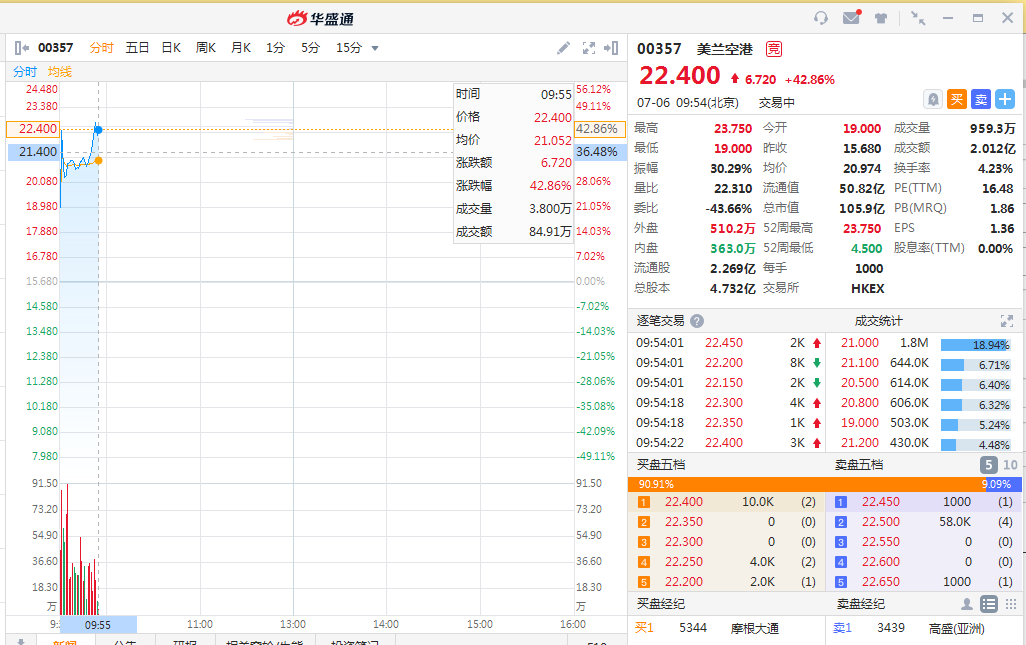Click help icon beside 逐笔交易
1026x645 pixels.
(697, 321)
